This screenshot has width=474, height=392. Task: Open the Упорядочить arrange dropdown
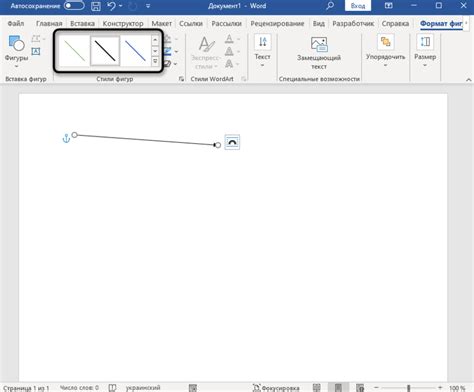[x=385, y=51]
